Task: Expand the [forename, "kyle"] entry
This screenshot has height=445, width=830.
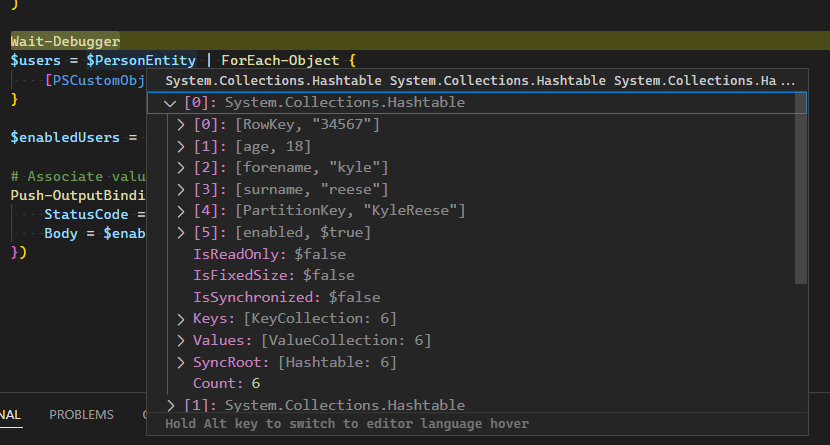Action: pyautogui.click(x=181, y=168)
